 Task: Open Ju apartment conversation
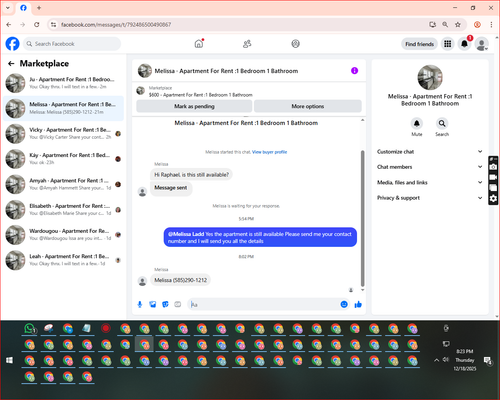63,83
